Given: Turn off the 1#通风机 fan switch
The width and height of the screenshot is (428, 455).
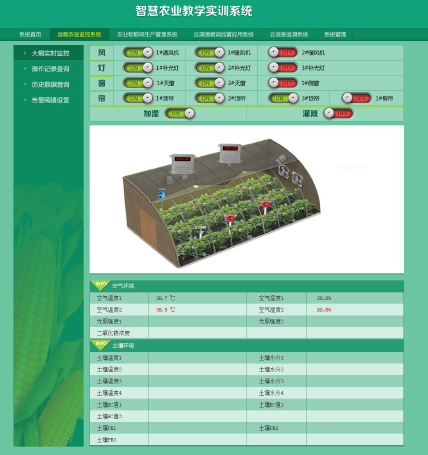Looking at the screenshot, I should coord(138,52).
